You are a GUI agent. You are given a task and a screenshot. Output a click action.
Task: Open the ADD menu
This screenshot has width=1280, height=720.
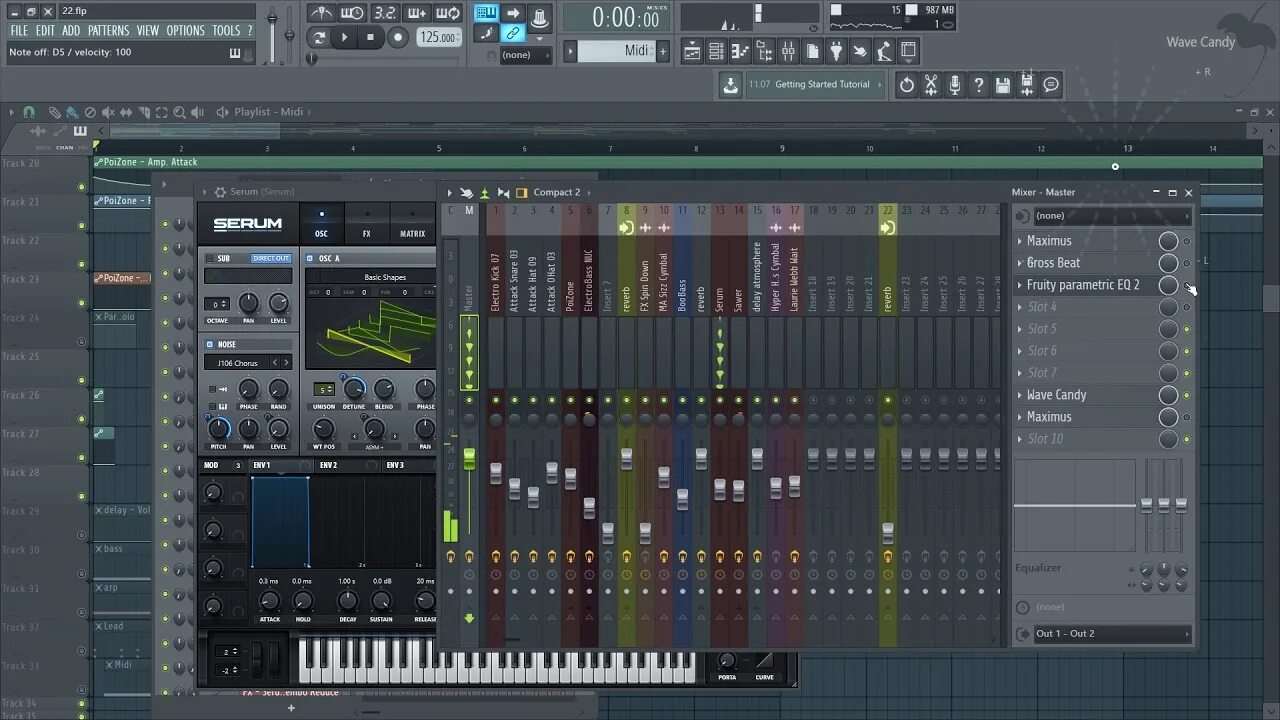click(71, 31)
